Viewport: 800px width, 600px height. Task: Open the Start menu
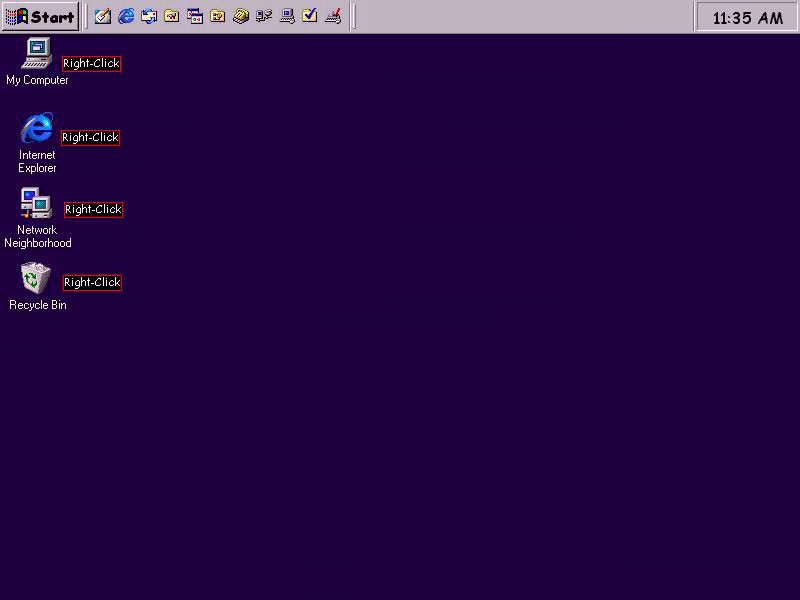click(x=40, y=16)
